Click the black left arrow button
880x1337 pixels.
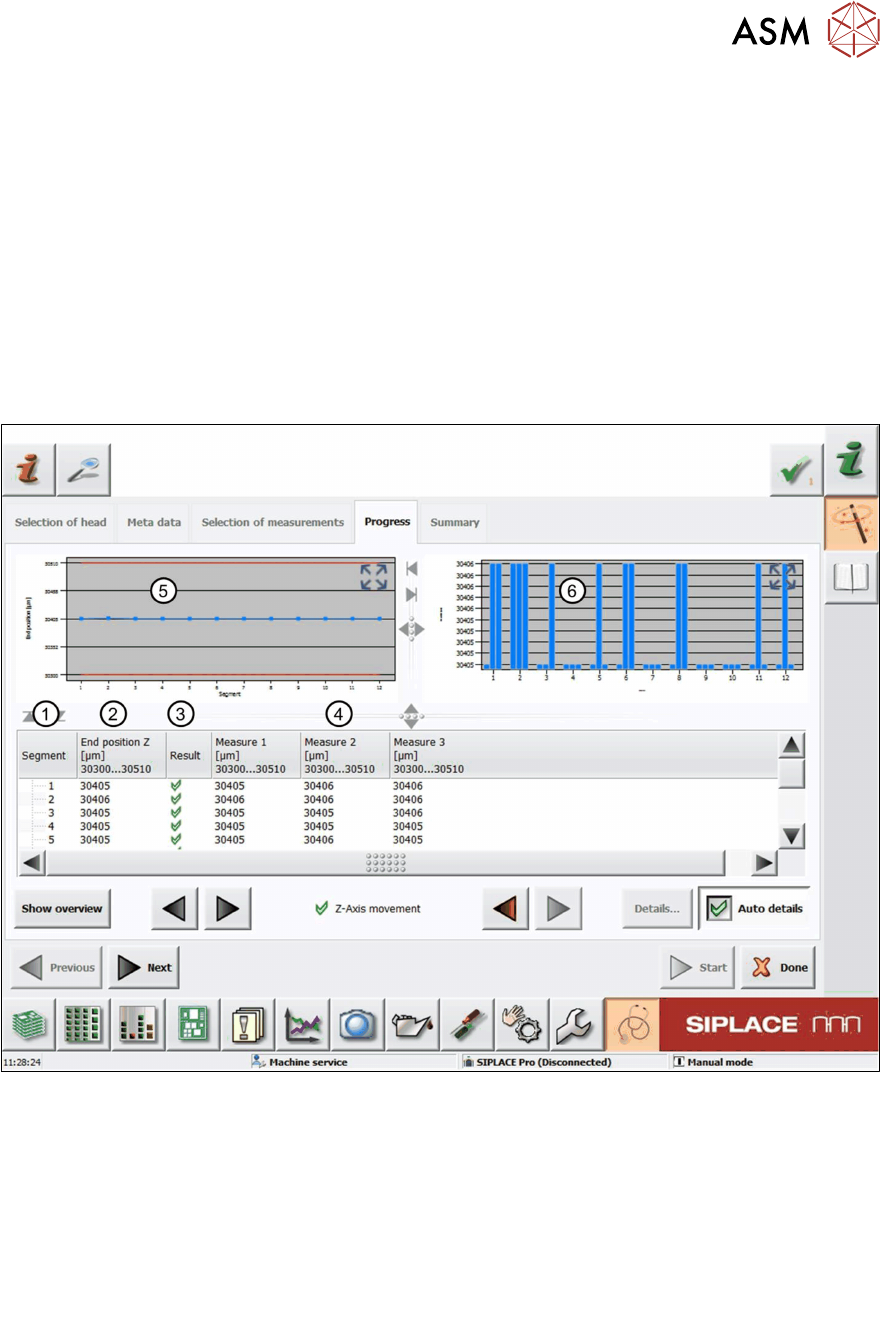[174, 908]
